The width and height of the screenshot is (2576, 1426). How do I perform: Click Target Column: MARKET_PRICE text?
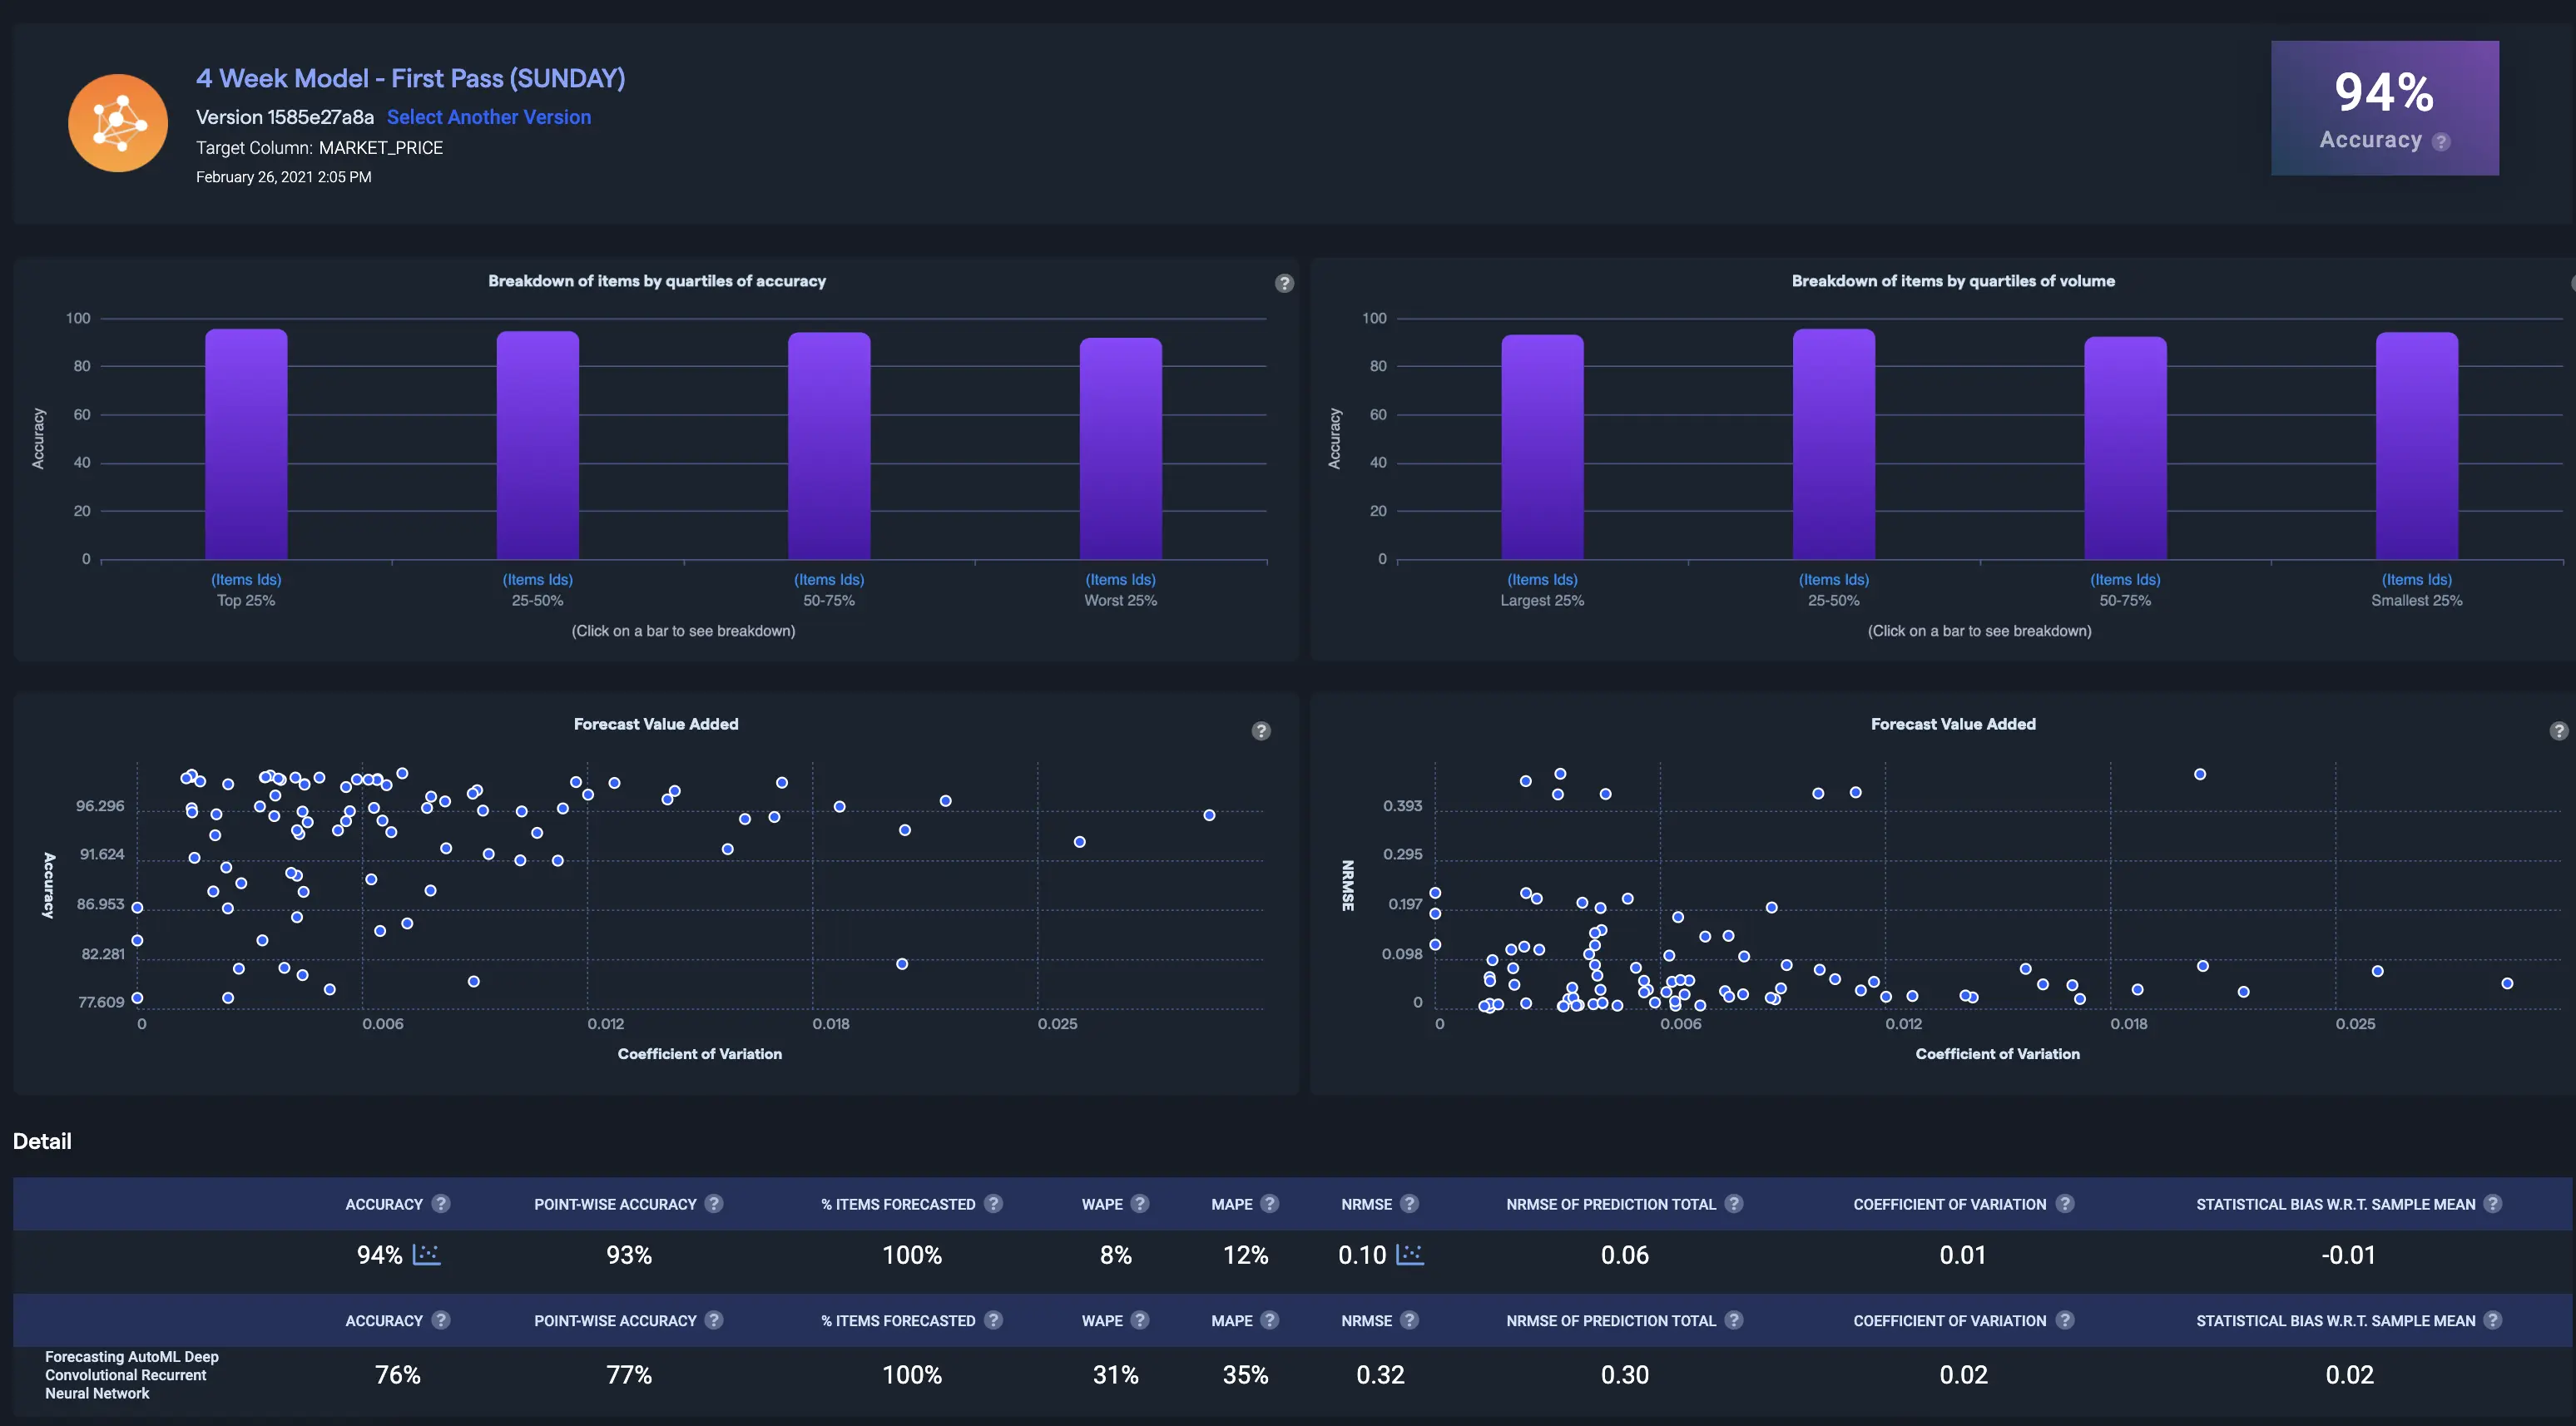[x=319, y=148]
